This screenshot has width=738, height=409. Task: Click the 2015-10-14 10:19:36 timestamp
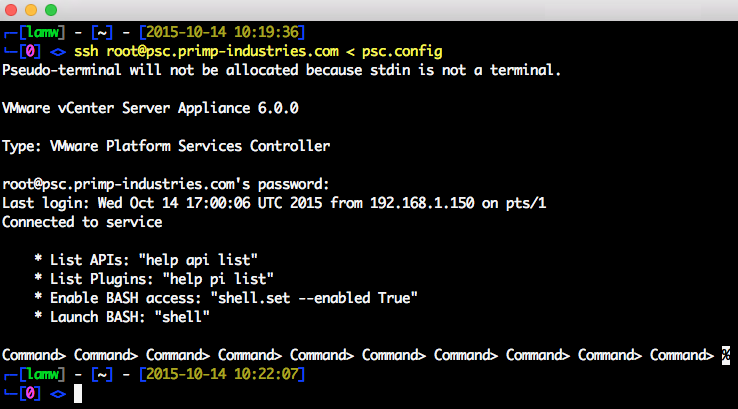pyautogui.click(x=222, y=32)
